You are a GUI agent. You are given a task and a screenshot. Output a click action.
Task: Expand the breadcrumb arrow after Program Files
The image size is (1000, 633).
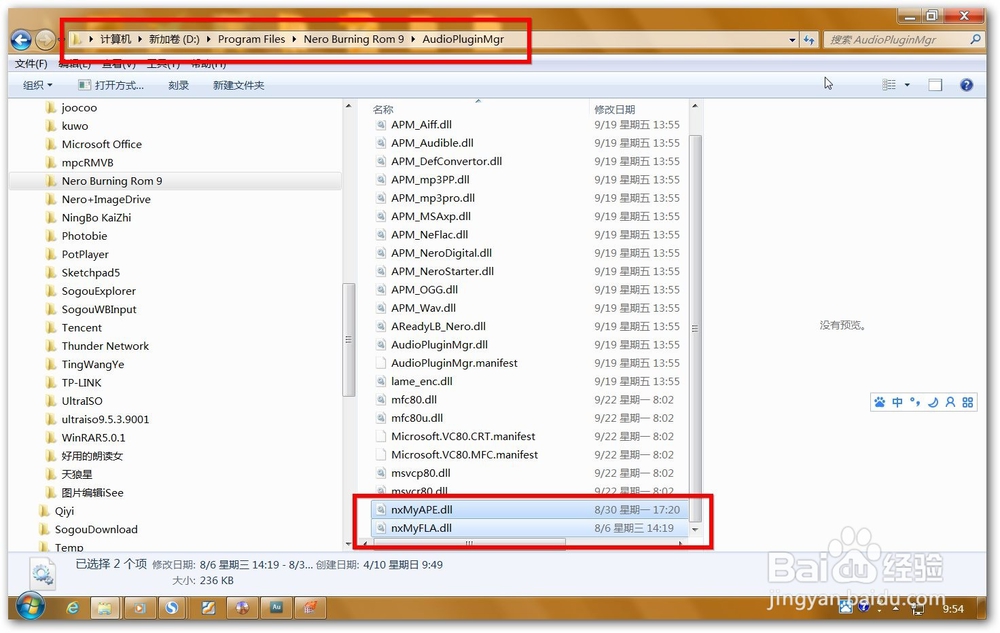[295, 40]
